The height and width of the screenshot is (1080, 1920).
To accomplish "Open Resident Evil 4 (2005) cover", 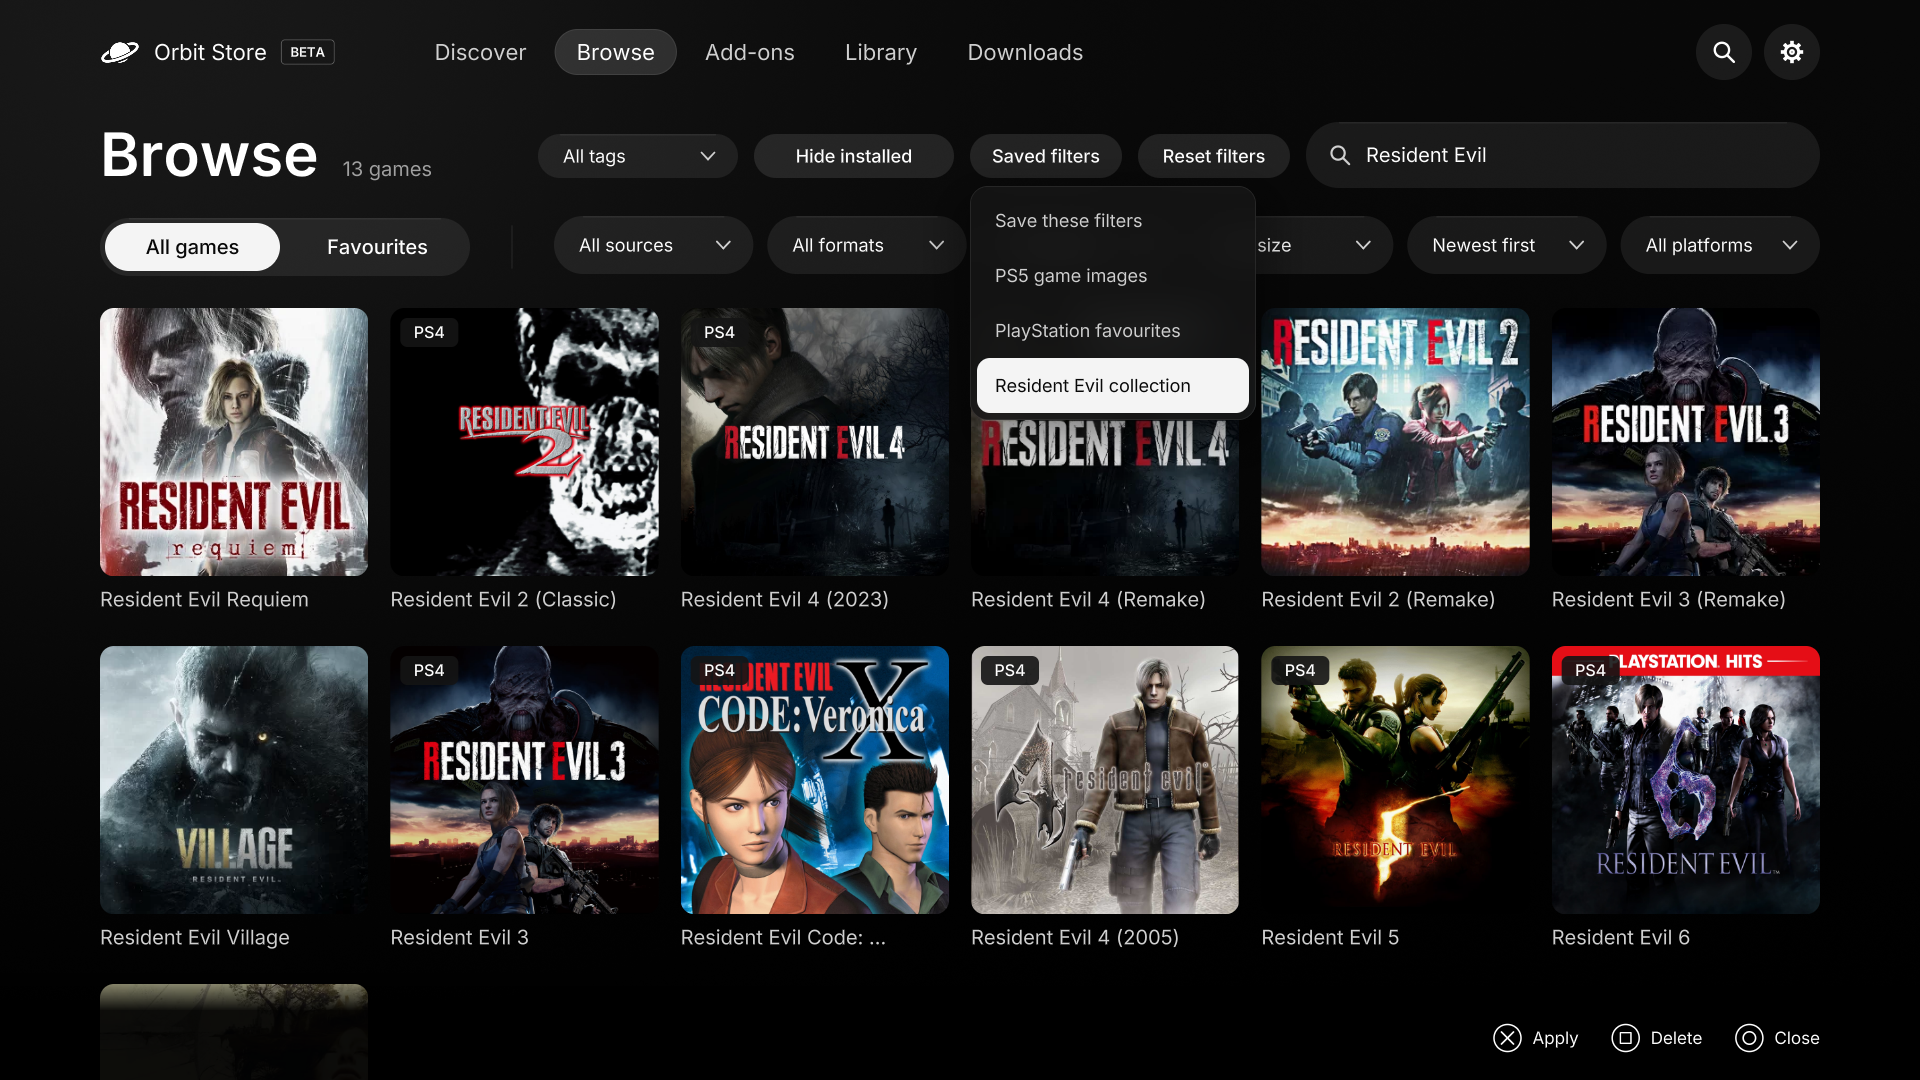I will click(1105, 780).
